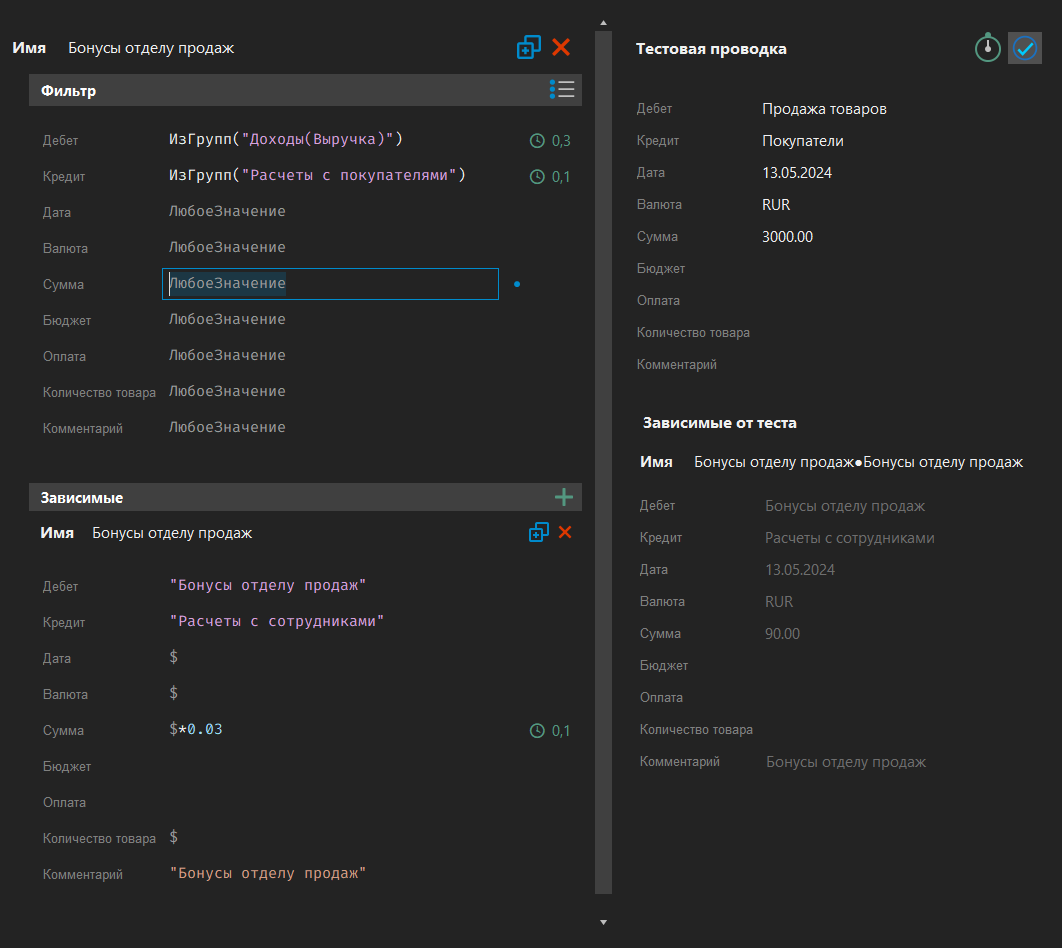Click the blue dot beside the Сумма field
The width and height of the screenshot is (1062, 948).
tap(517, 284)
